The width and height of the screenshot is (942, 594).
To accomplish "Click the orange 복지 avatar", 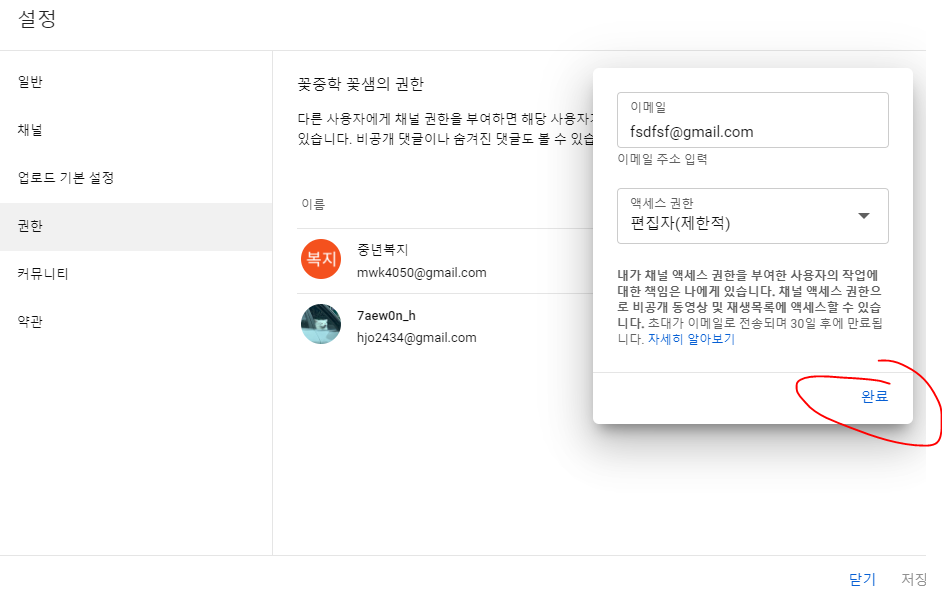I will pos(321,259).
